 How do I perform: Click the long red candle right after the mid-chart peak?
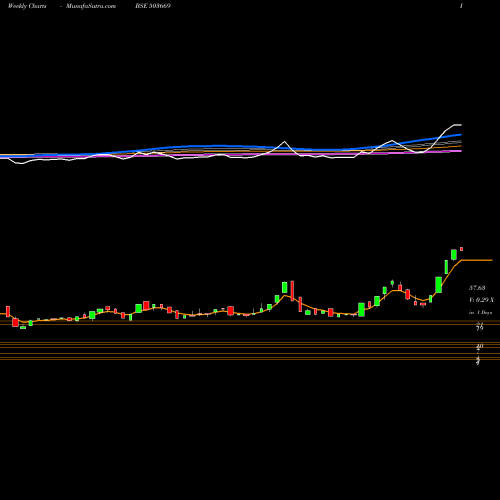pos(292,291)
